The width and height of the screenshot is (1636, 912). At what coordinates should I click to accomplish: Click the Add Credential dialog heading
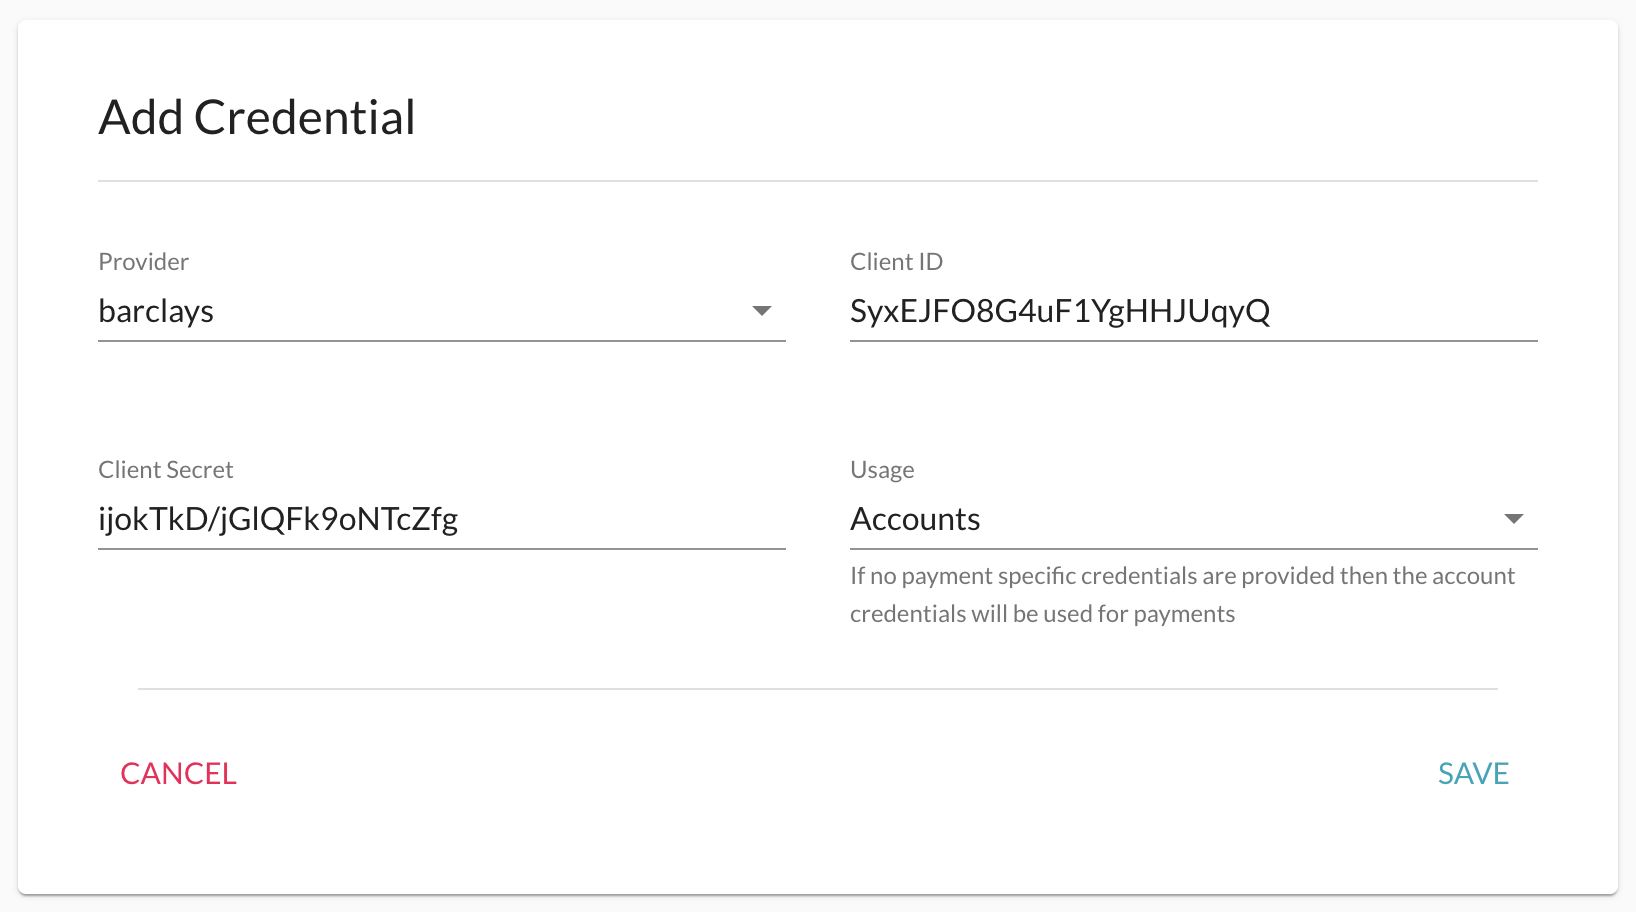click(257, 117)
